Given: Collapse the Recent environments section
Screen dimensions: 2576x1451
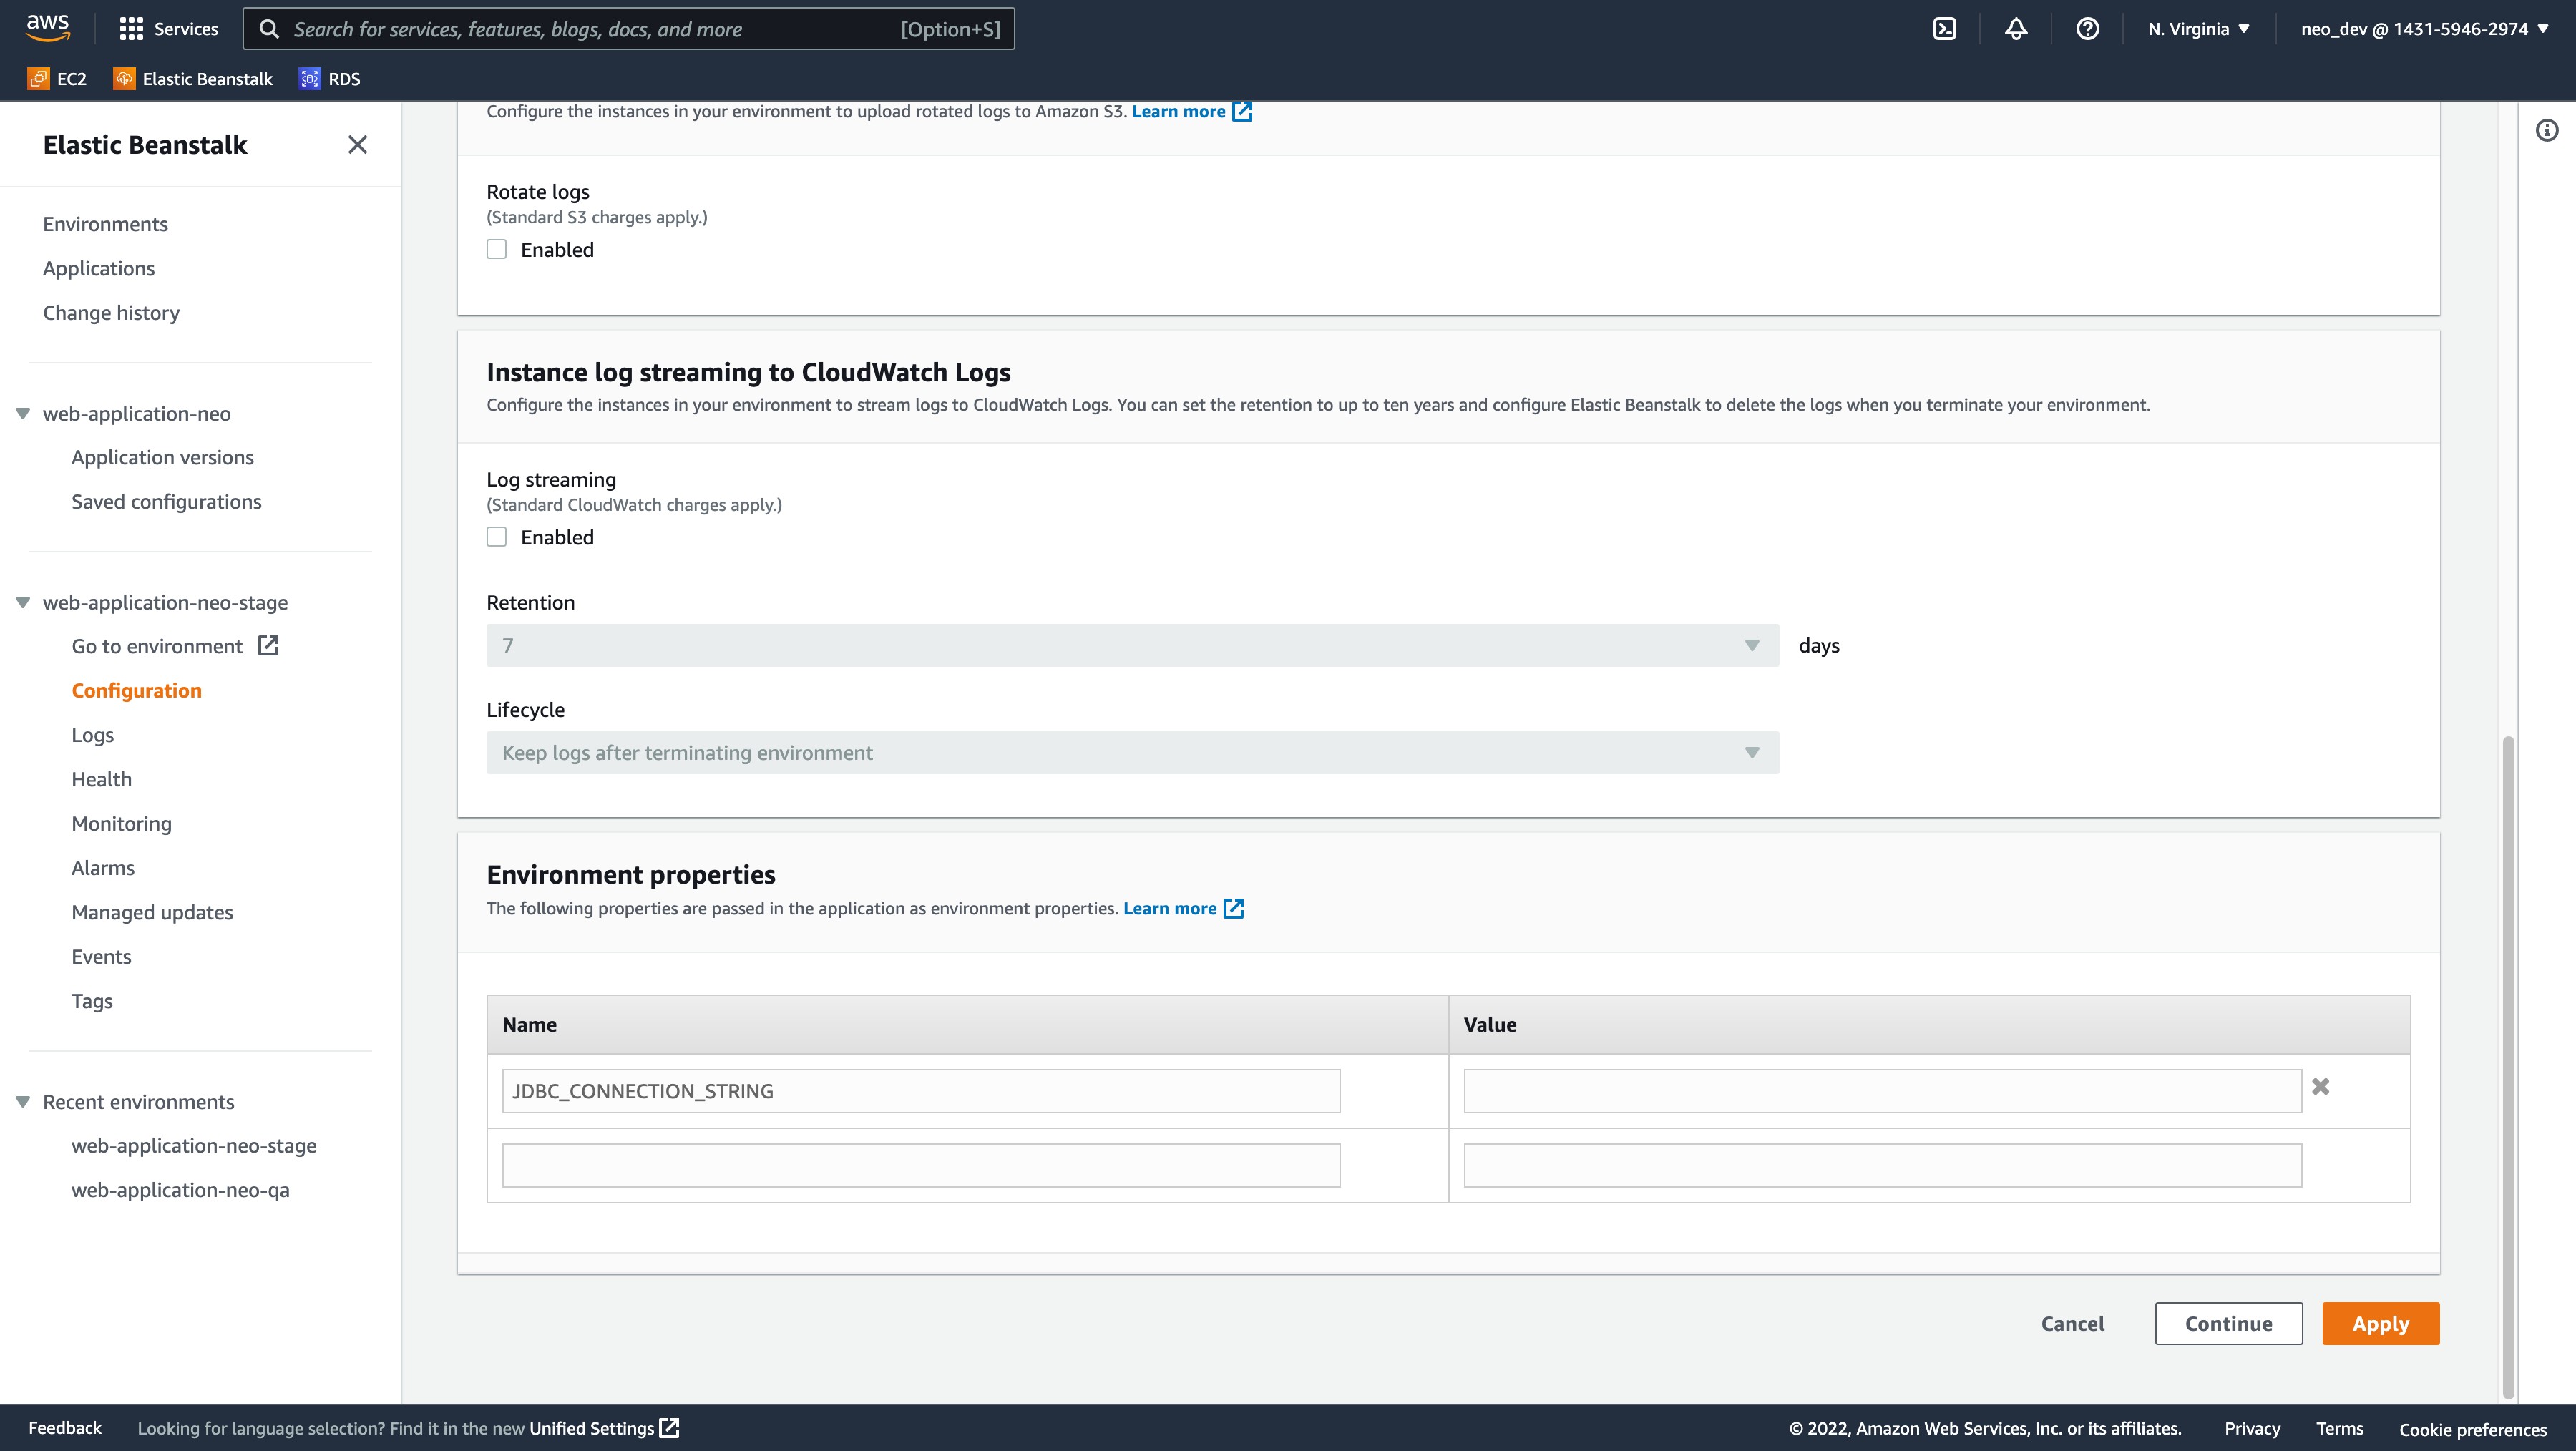Looking at the screenshot, I should (x=23, y=1102).
